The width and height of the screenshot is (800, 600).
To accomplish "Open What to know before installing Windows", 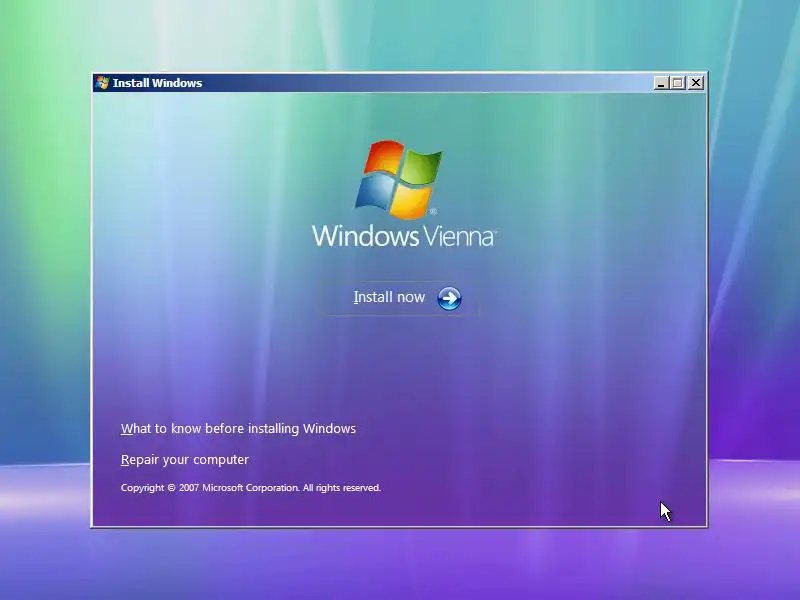I will pyautogui.click(x=238, y=429).
